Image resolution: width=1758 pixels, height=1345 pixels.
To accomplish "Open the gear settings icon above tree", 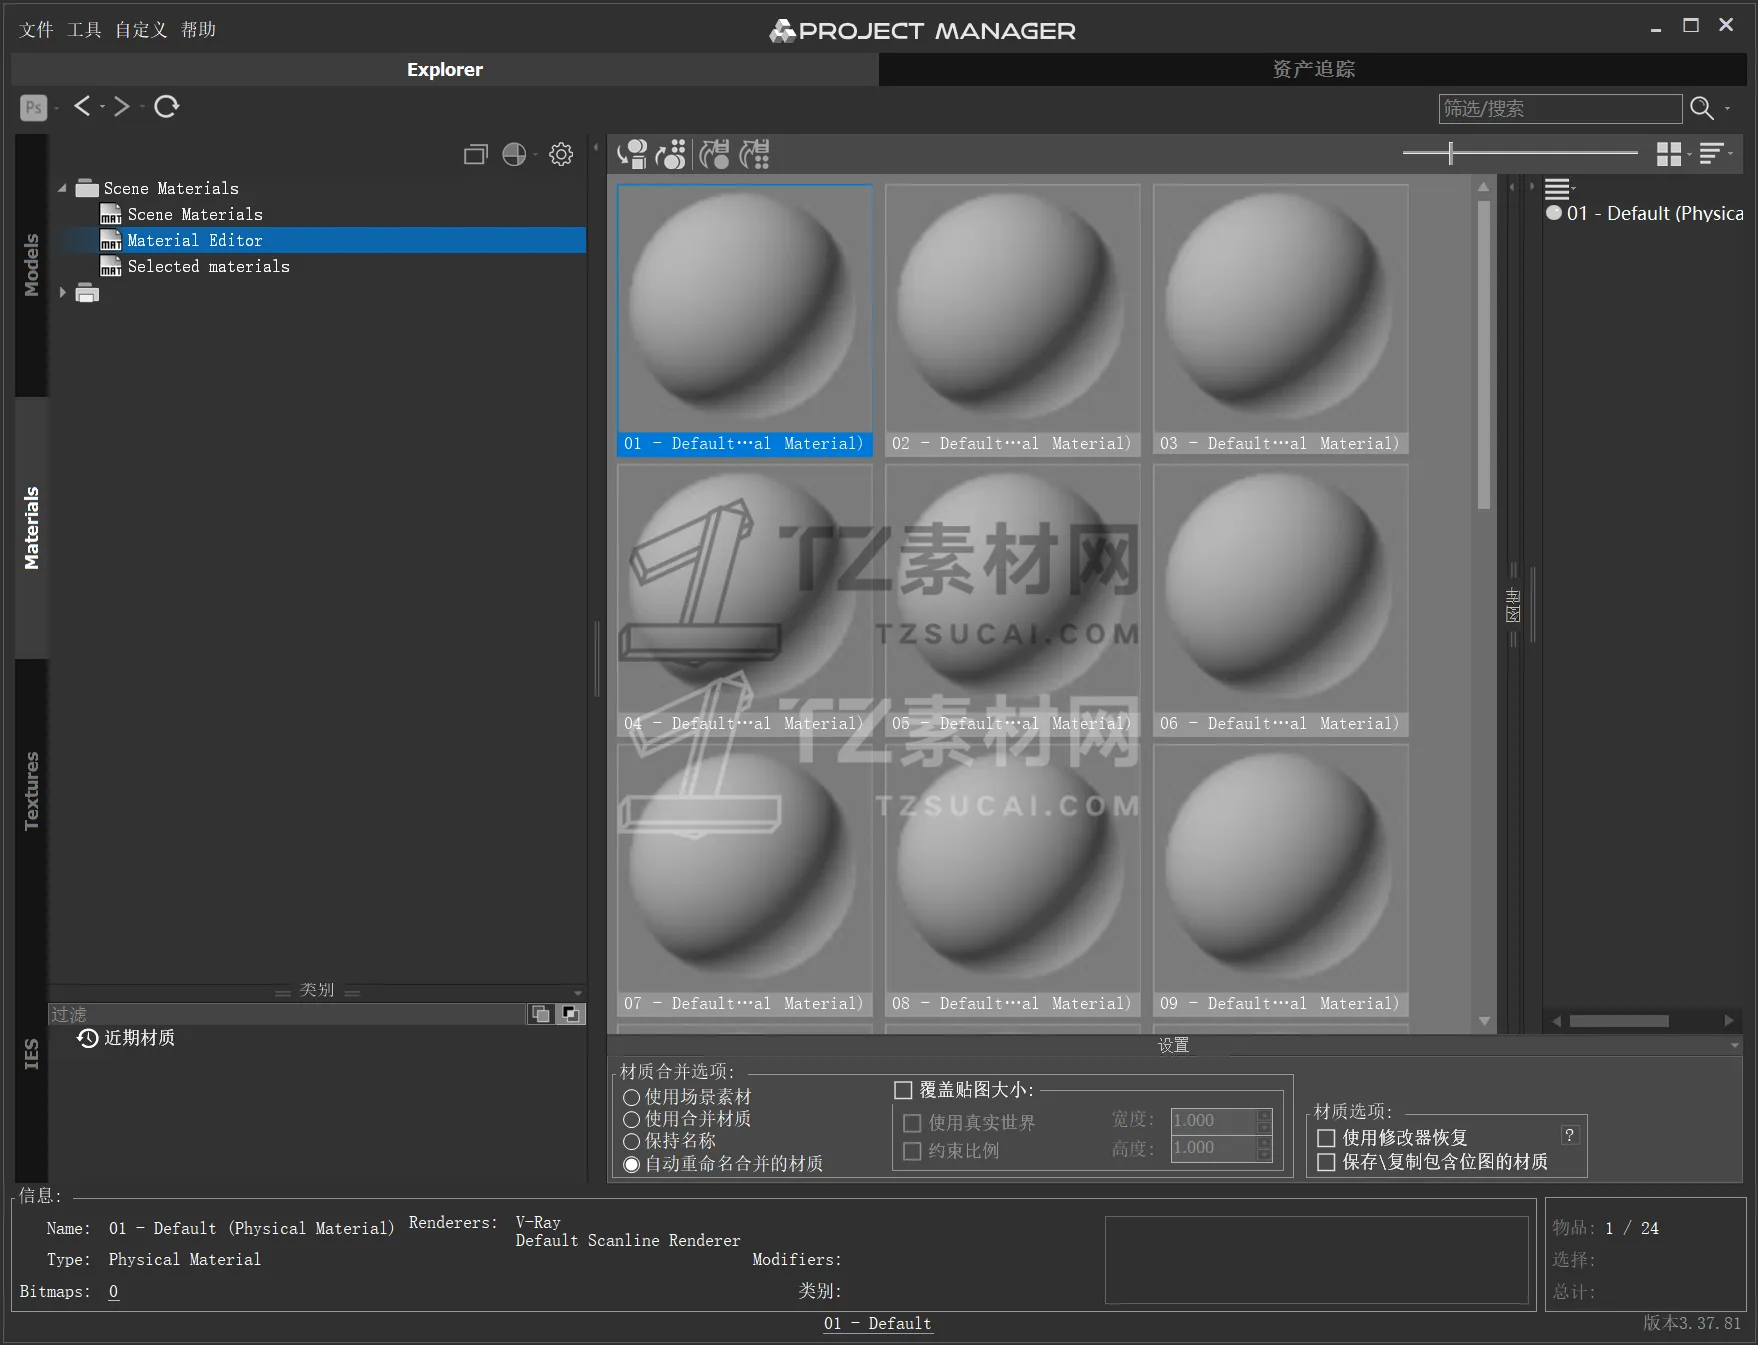I will click(x=561, y=155).
